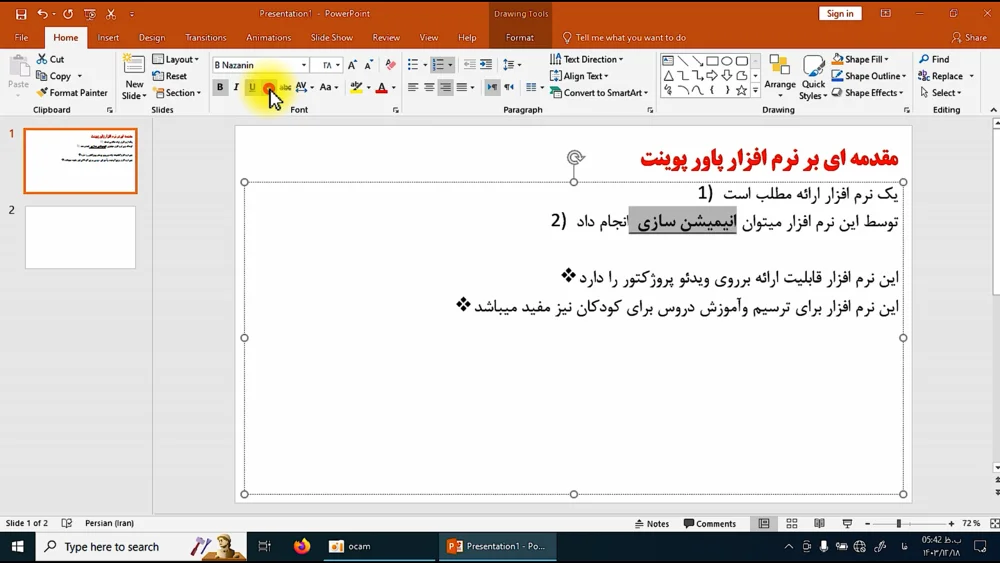This screenshot has height=563, width=1000.
Task: Open the Shape Fill dropdown
Action: (860, 59)
